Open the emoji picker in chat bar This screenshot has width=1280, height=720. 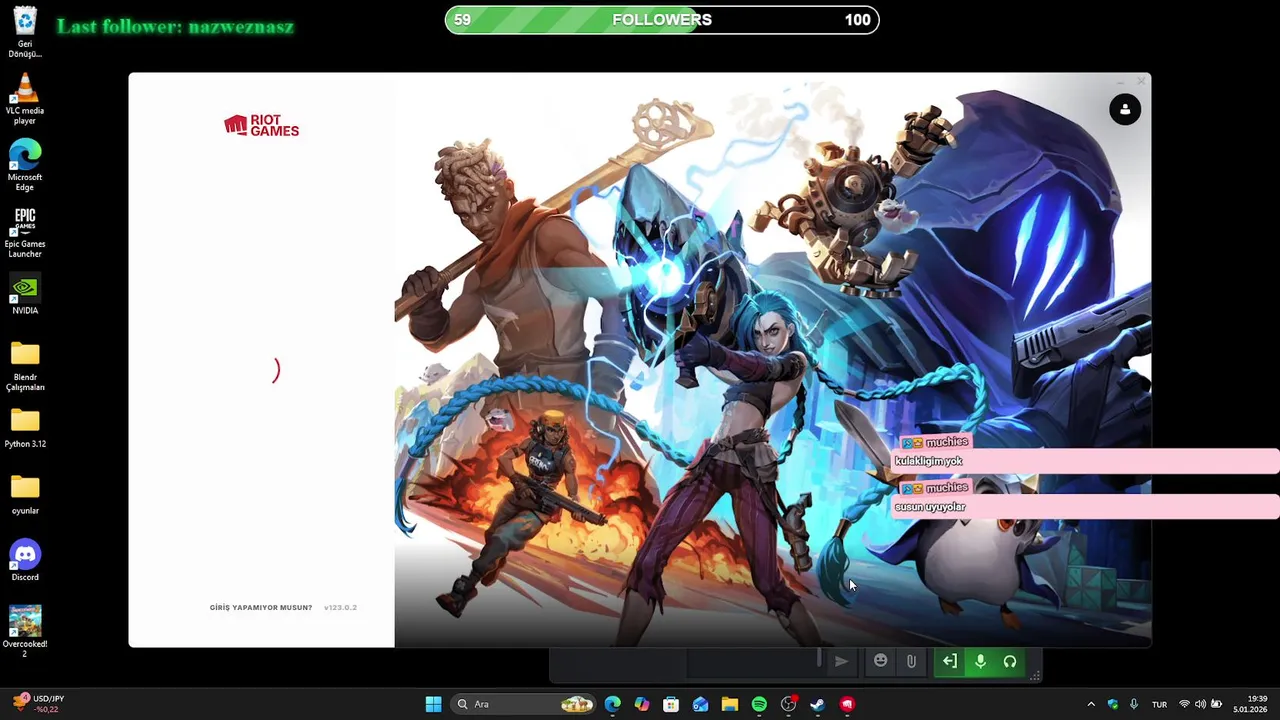coord(880,660)
